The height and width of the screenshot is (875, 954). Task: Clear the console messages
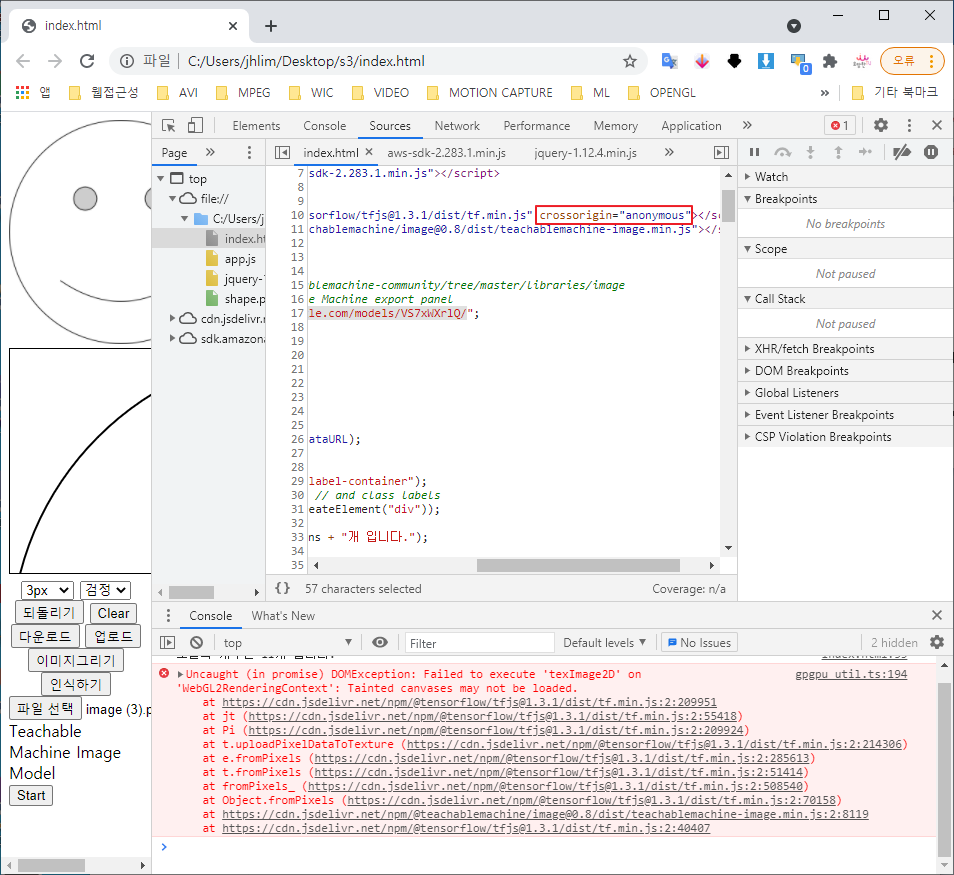[196, 643]
